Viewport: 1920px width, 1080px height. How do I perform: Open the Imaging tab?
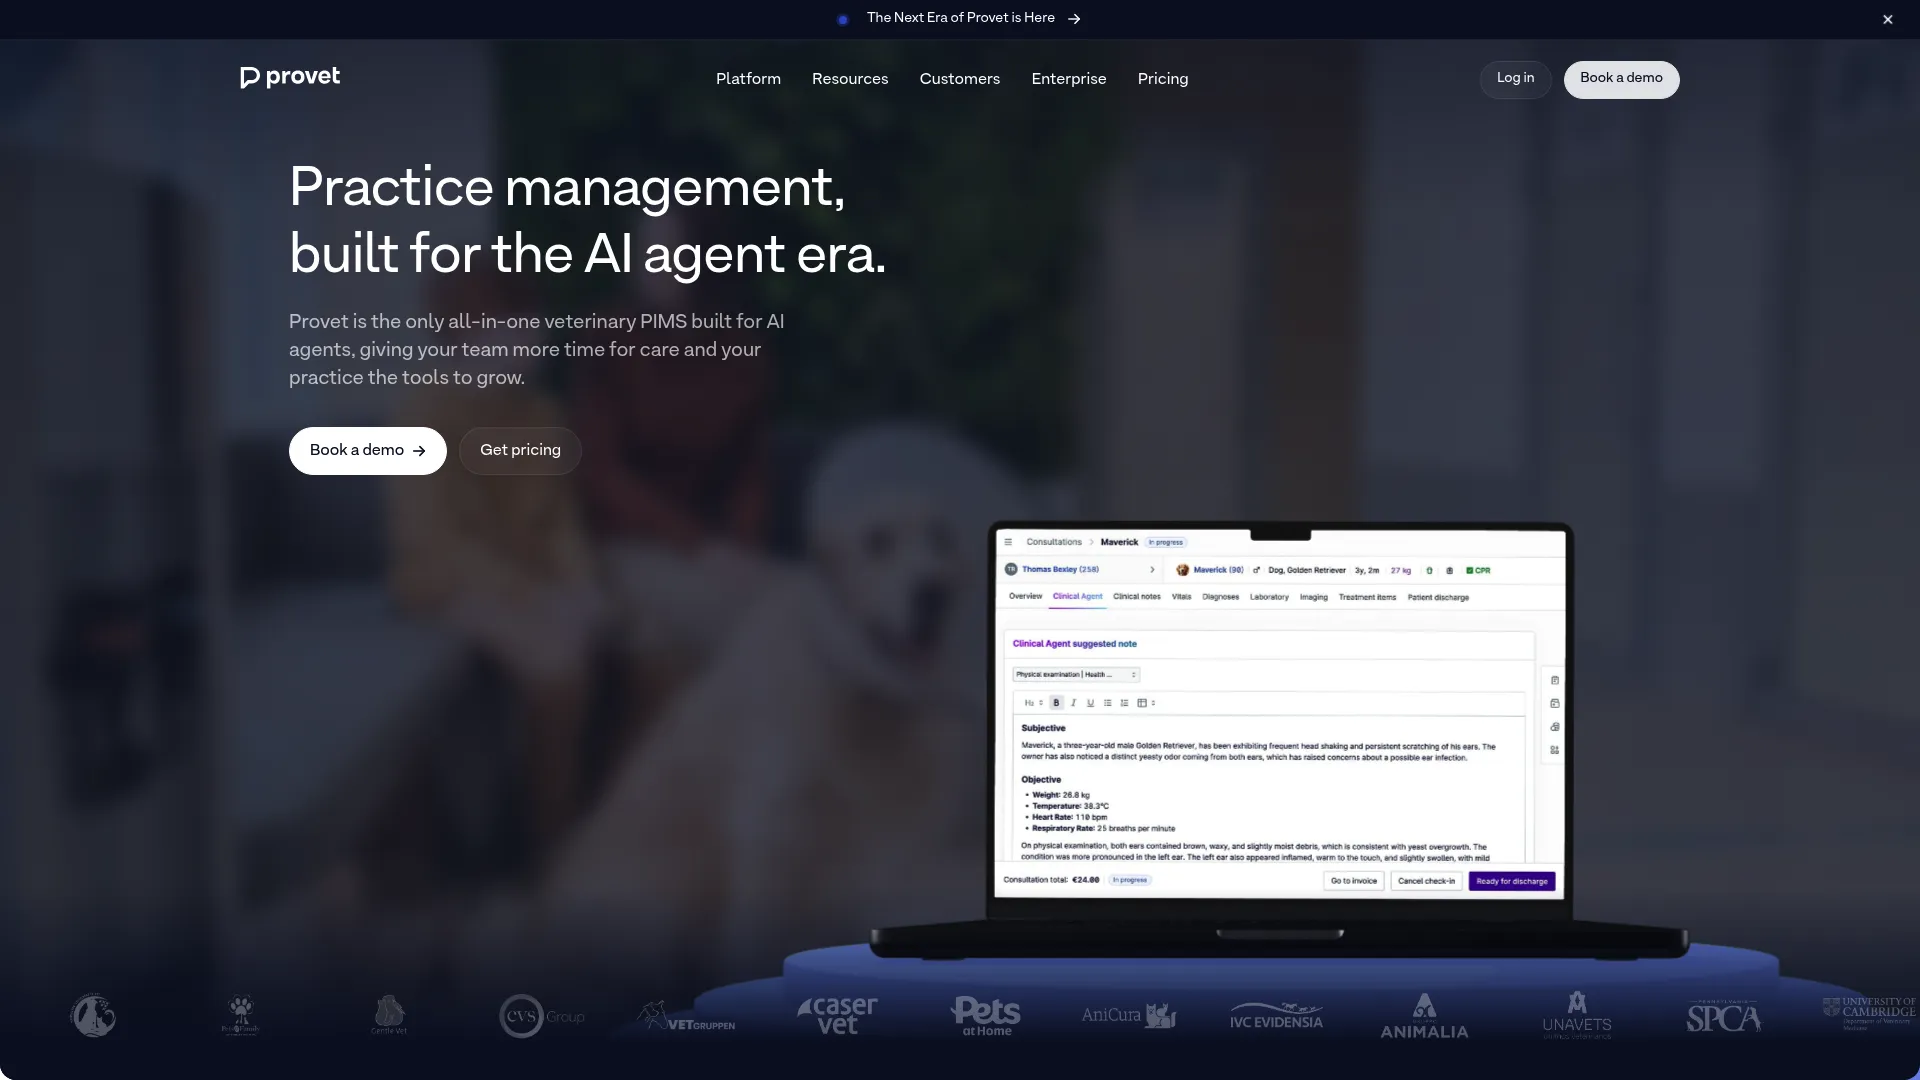1314,597
